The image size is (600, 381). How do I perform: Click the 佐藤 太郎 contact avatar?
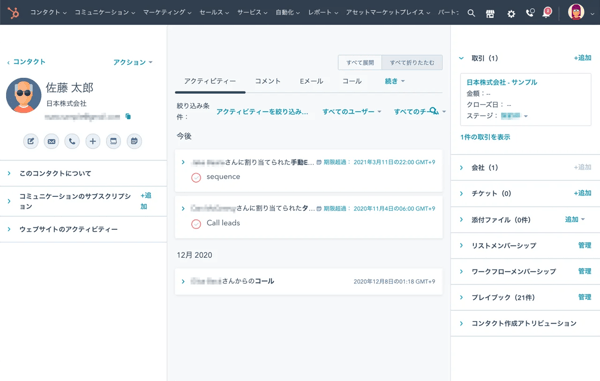coord(24,96)
